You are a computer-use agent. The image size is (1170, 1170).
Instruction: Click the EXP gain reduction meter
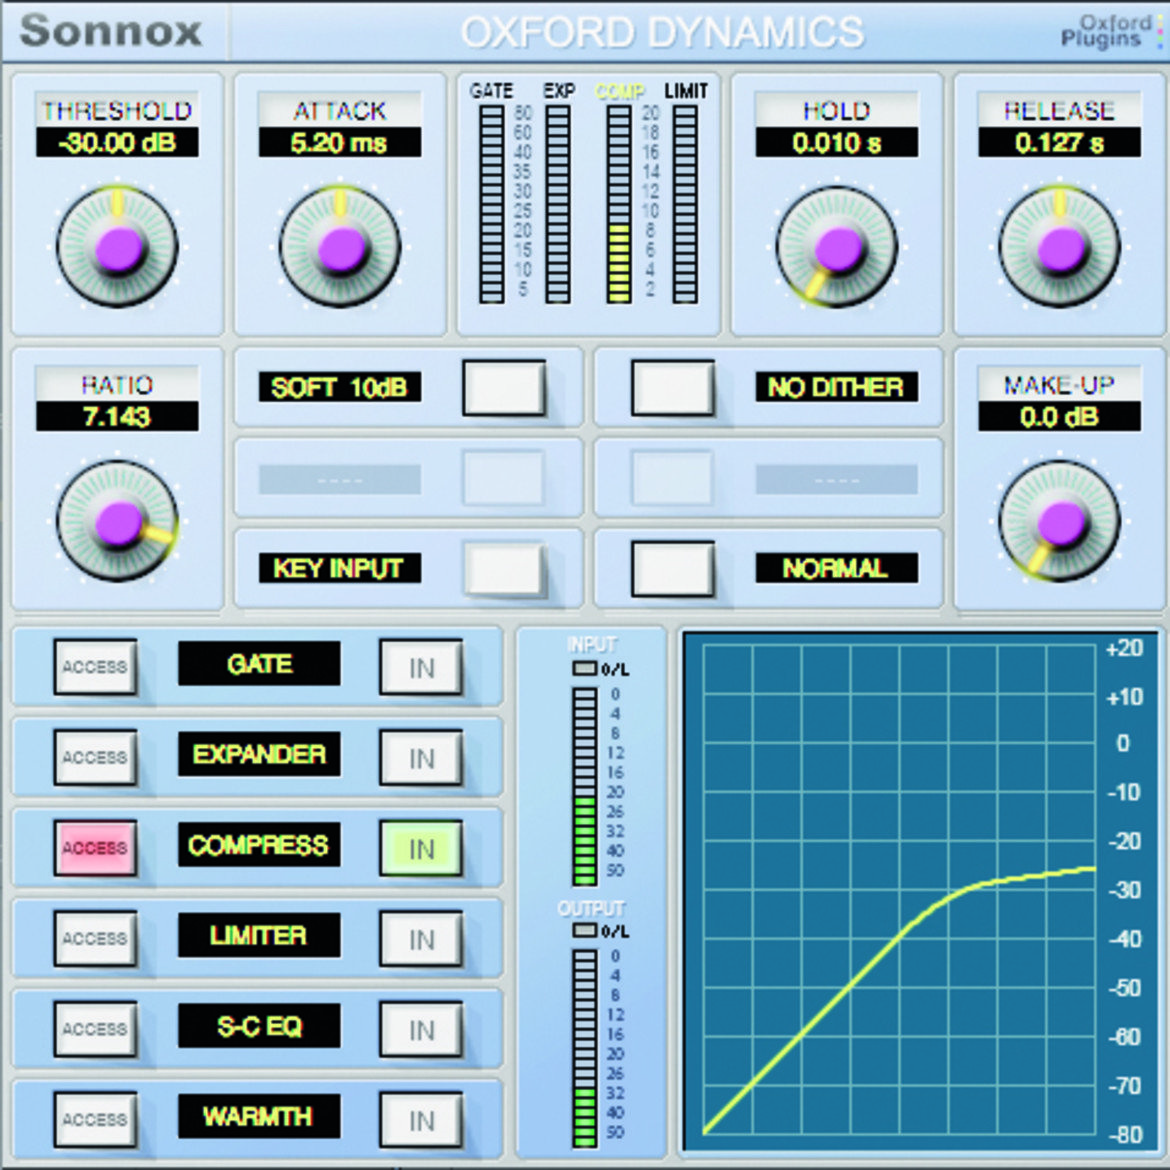[x=558, y=204]
